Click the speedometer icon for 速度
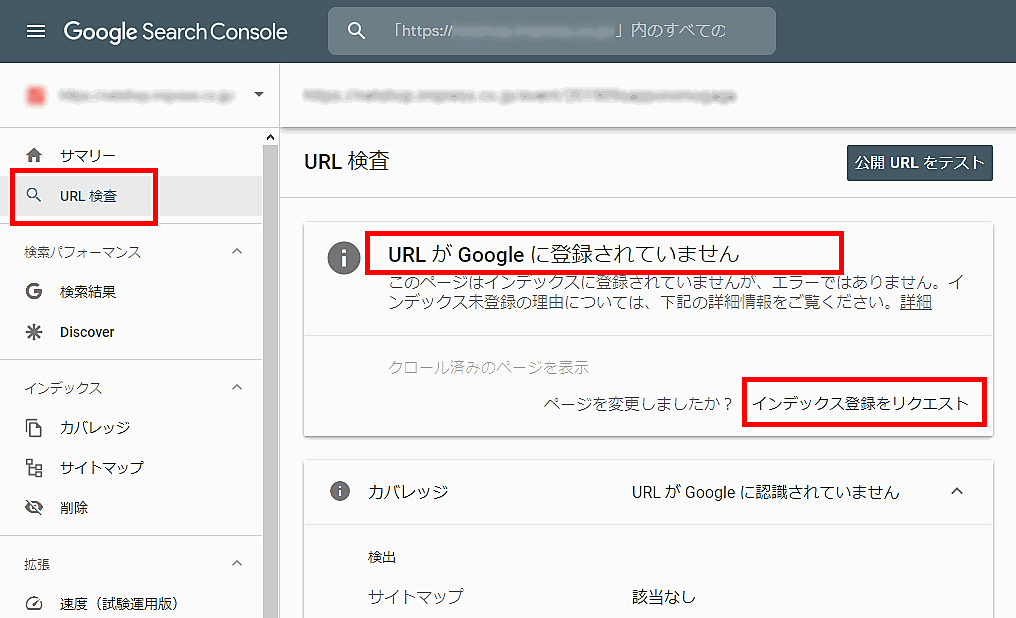The image size is (1016, 618). coord(34,604)
